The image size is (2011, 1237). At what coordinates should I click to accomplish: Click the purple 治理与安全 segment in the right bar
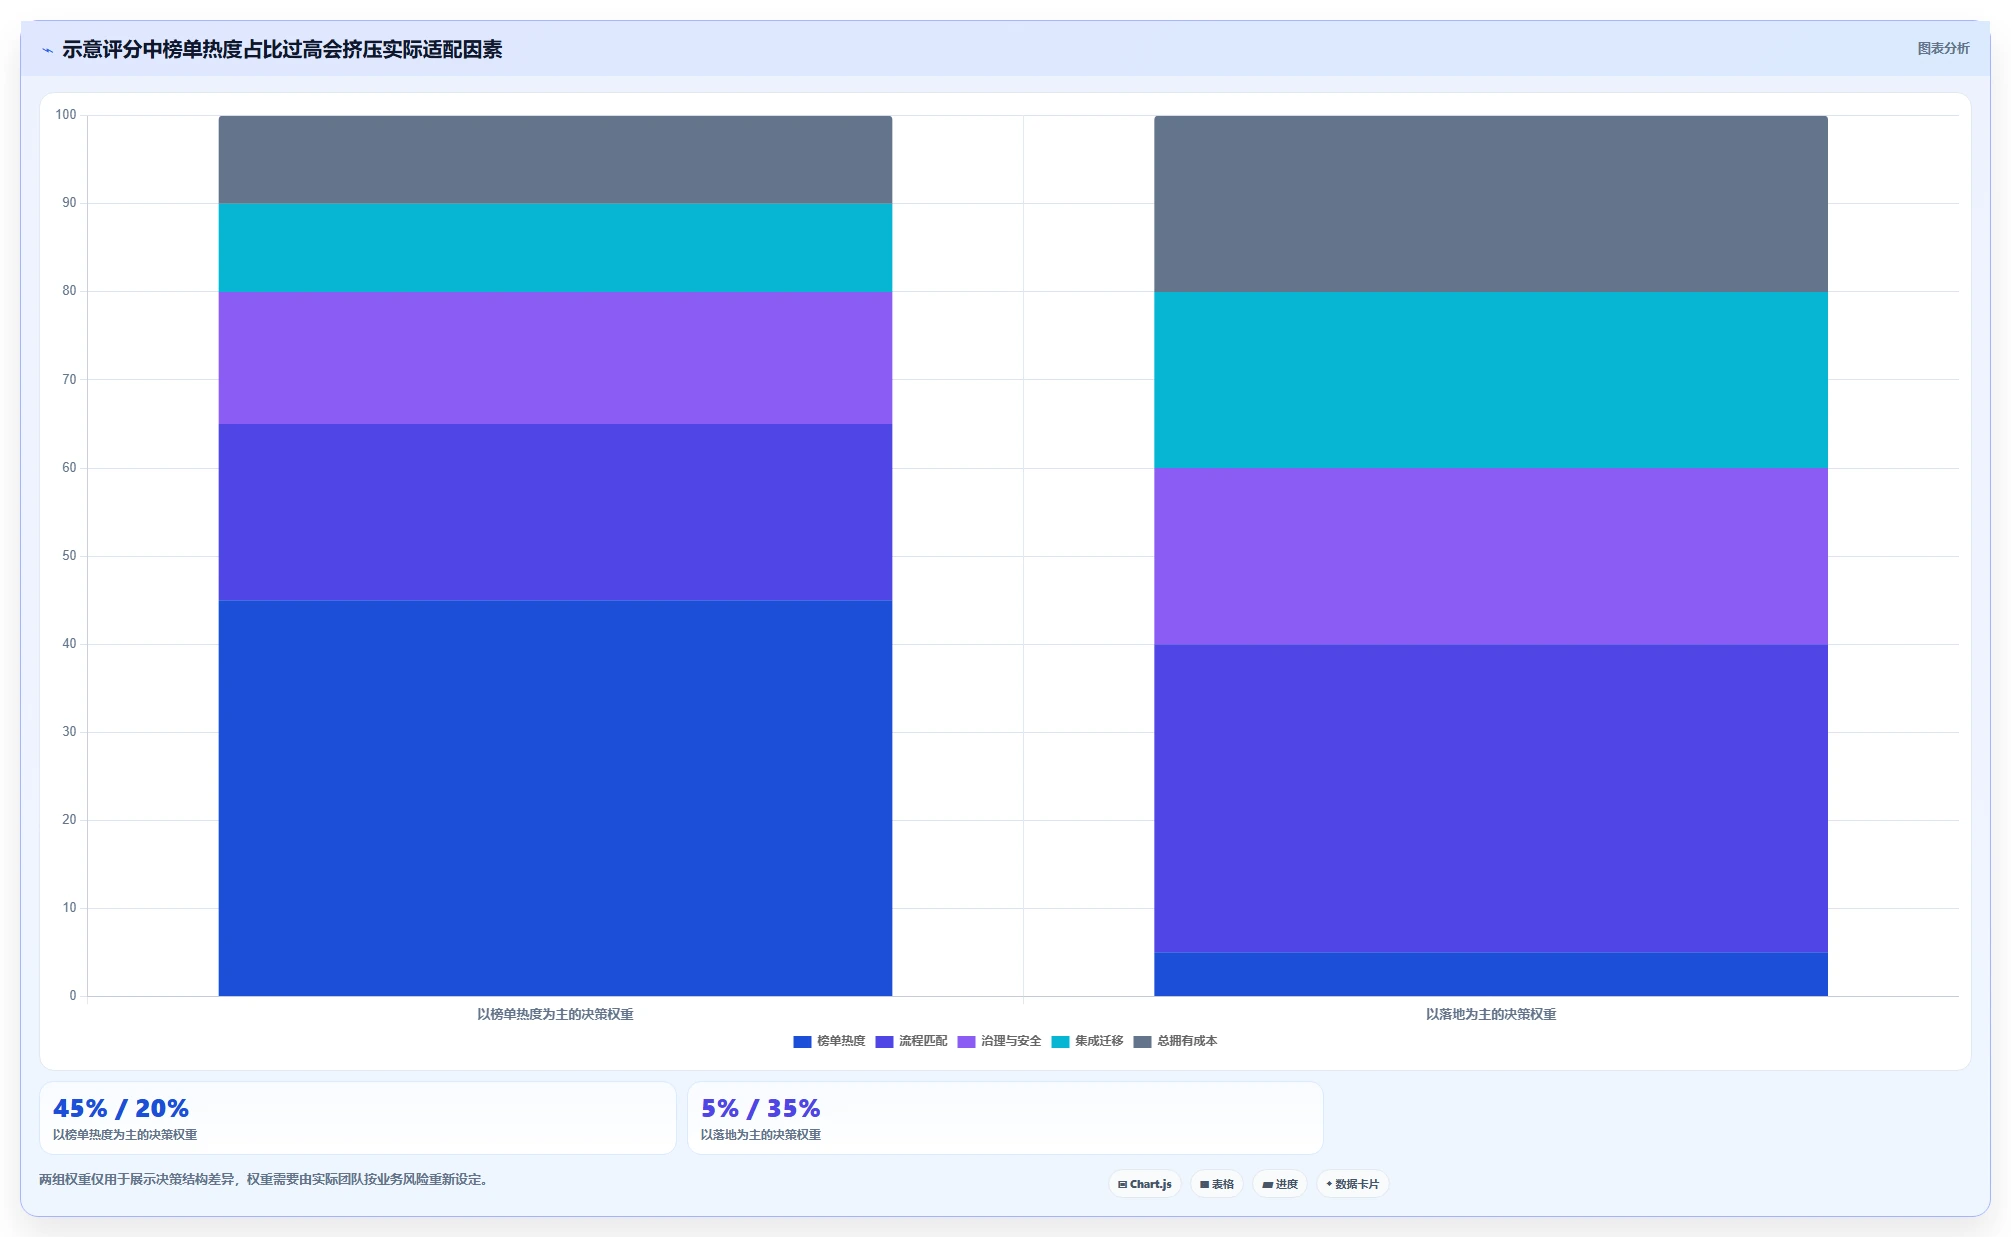point(1491,556)
